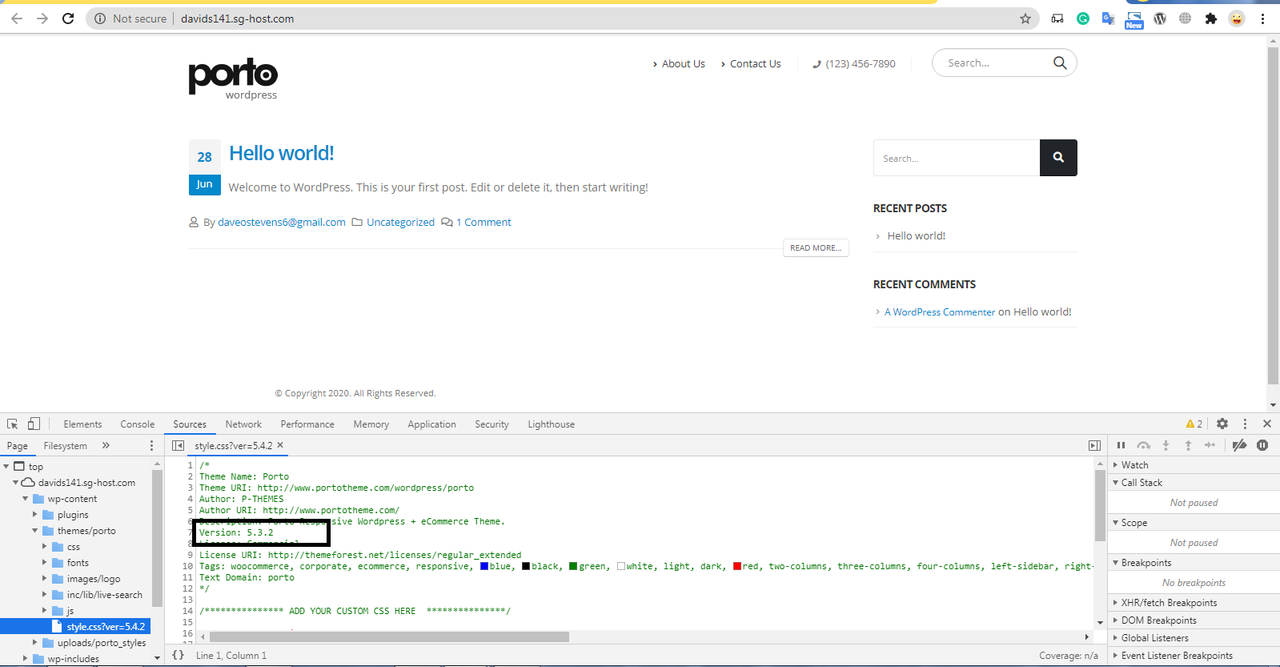
Task: Open Chrome's three-dot menu
Action: click(x=1263, y=18)
